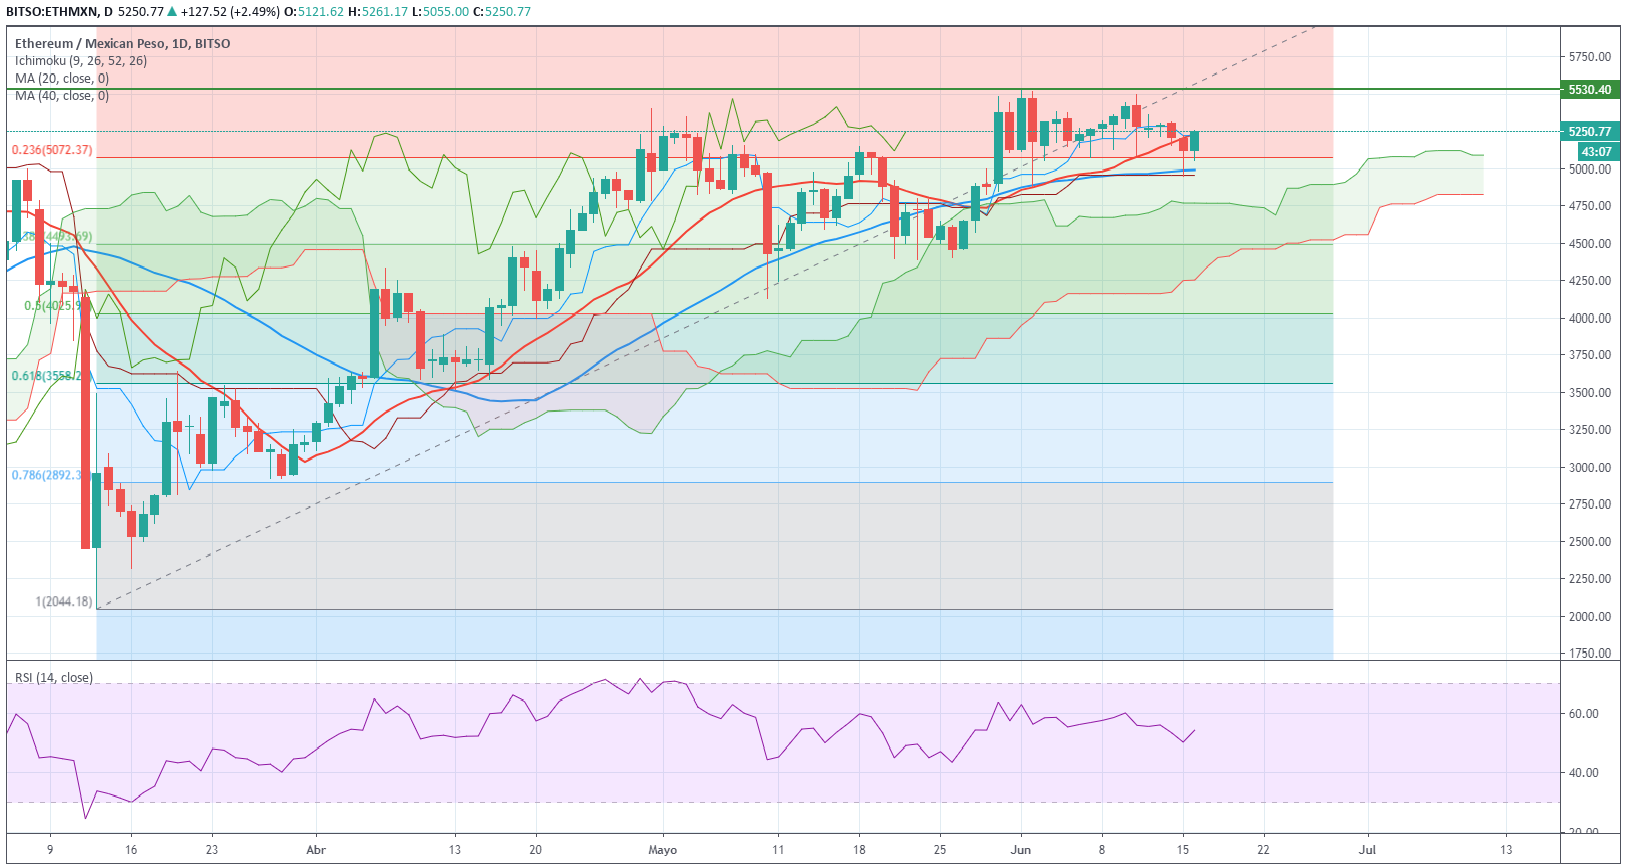The image size is (1627, 868).
Task: Click the Abr label on time axis
Action: pos(316,850)
